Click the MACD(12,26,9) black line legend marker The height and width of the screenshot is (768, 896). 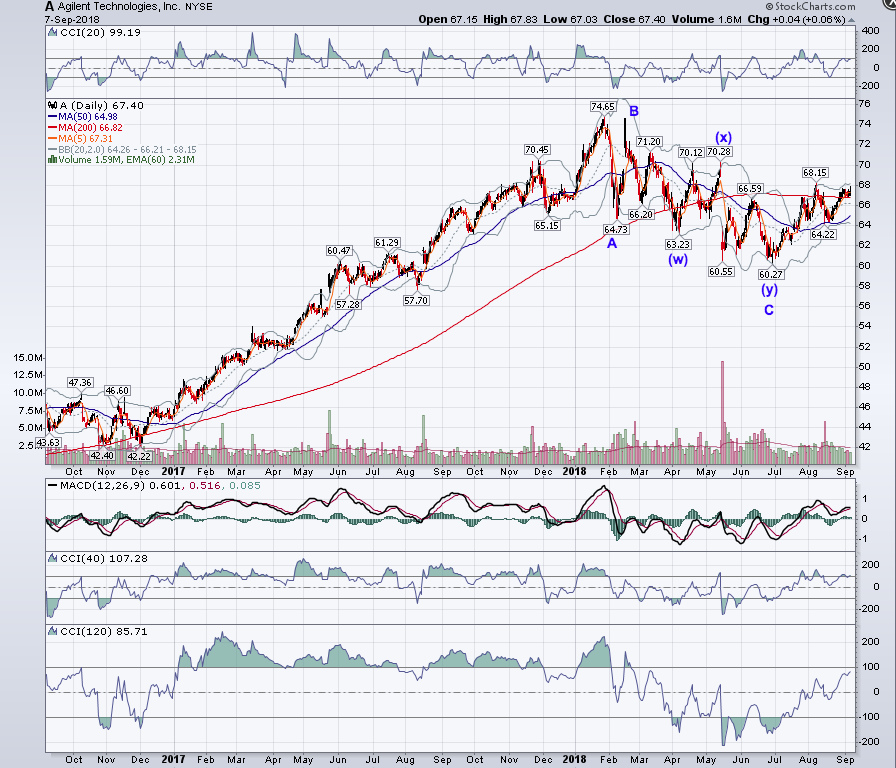[53, 486]
